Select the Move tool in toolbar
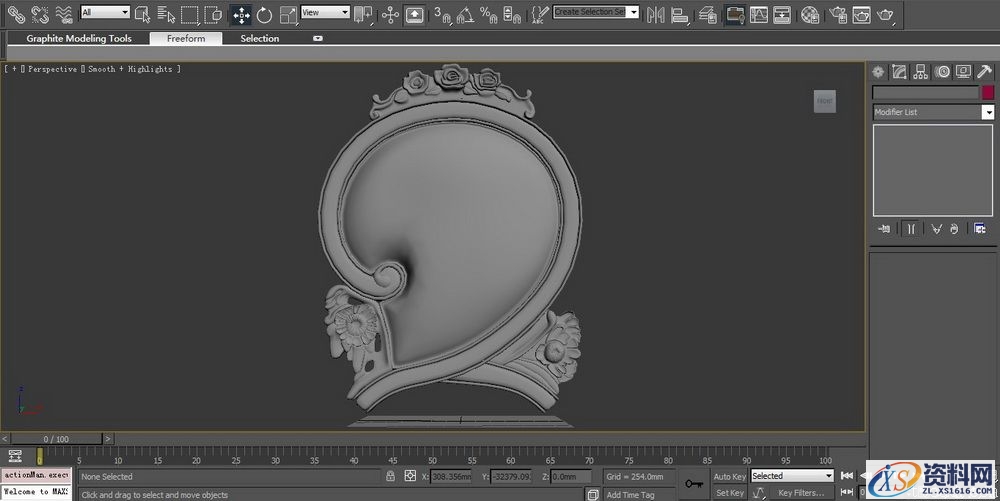 tap(241, 14)
